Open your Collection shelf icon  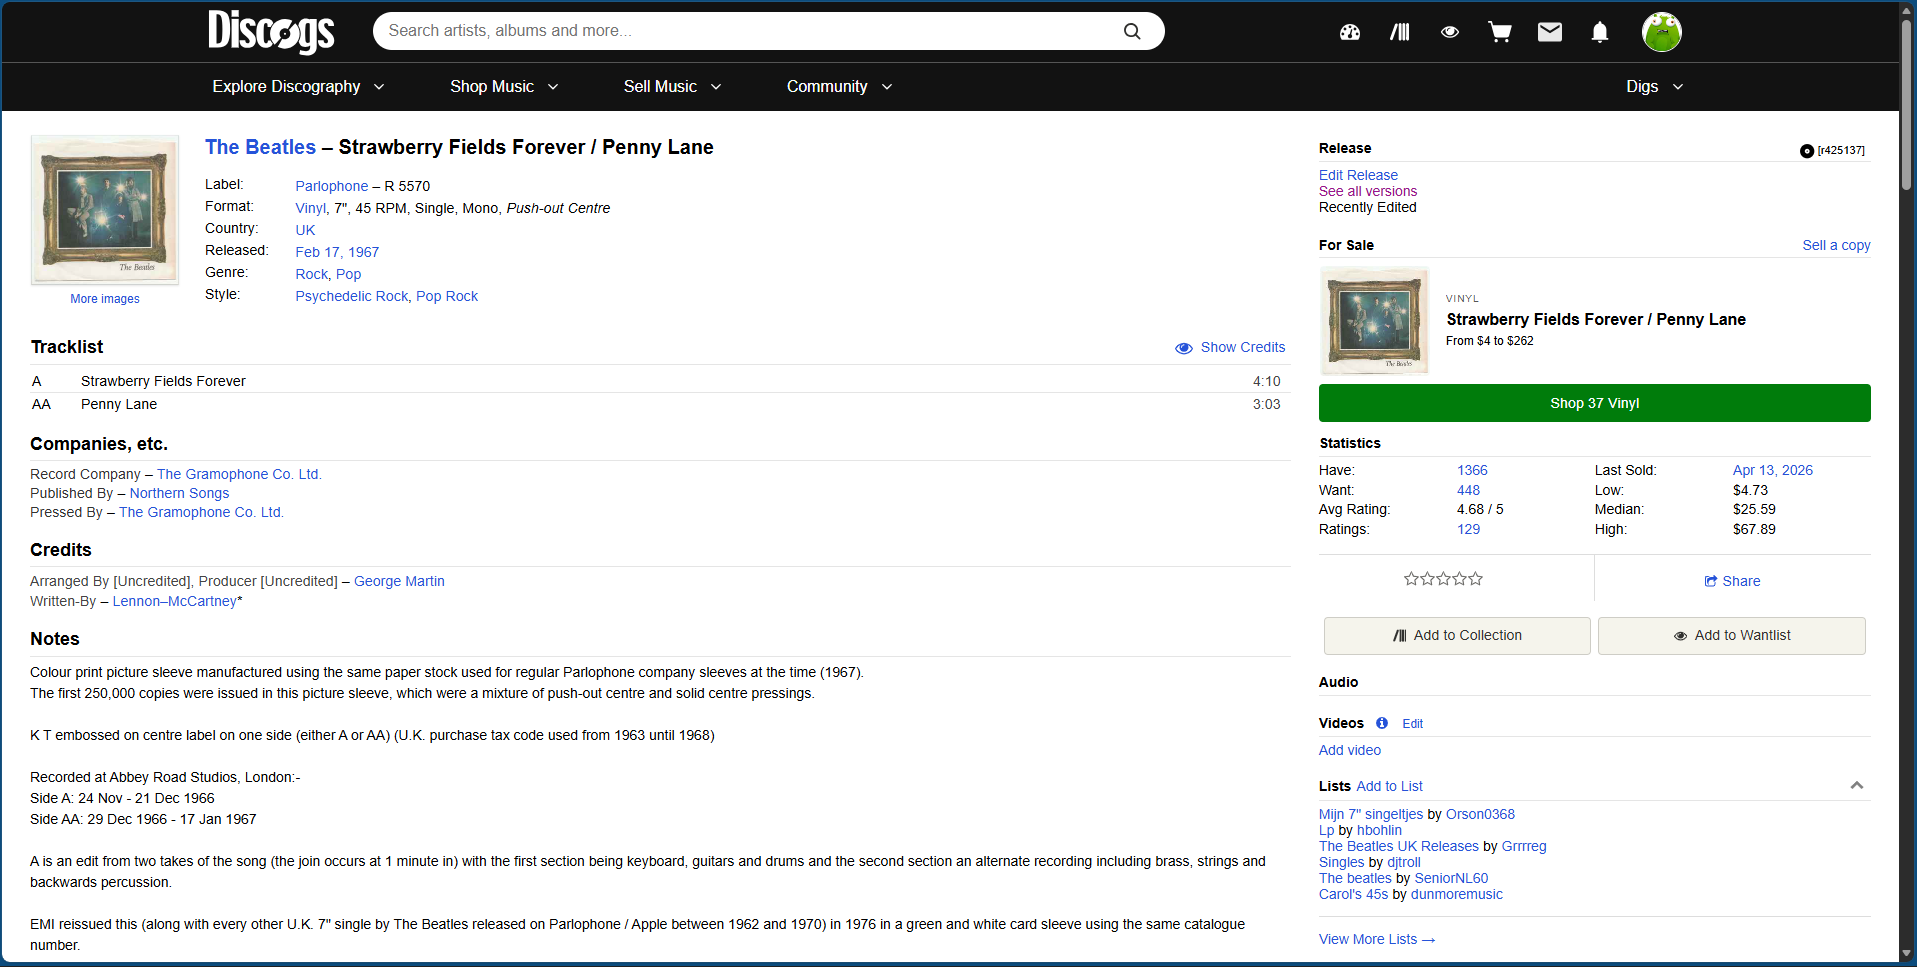[1399, 31]
